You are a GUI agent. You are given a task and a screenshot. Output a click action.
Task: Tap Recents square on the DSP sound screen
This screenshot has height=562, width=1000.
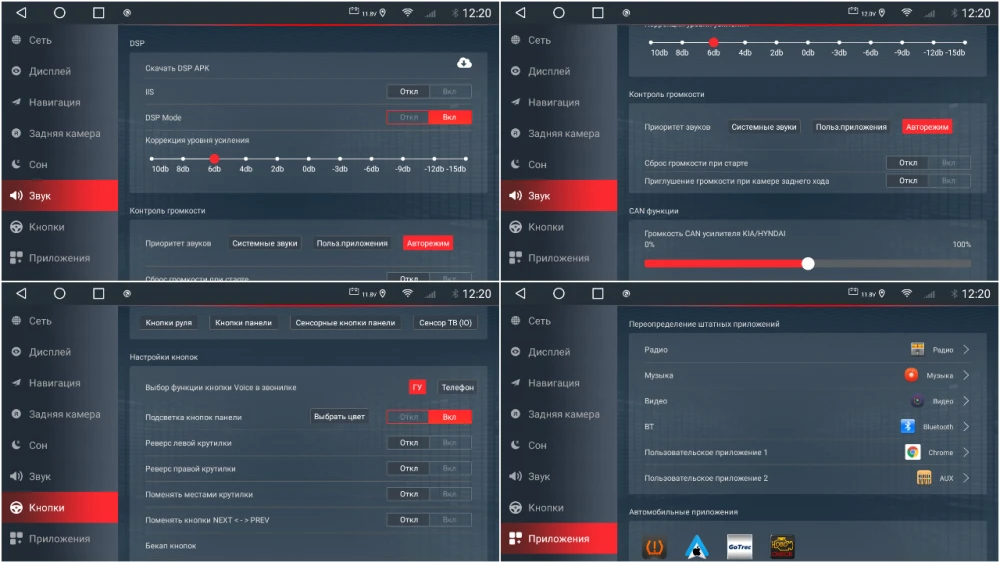point(98,12)
